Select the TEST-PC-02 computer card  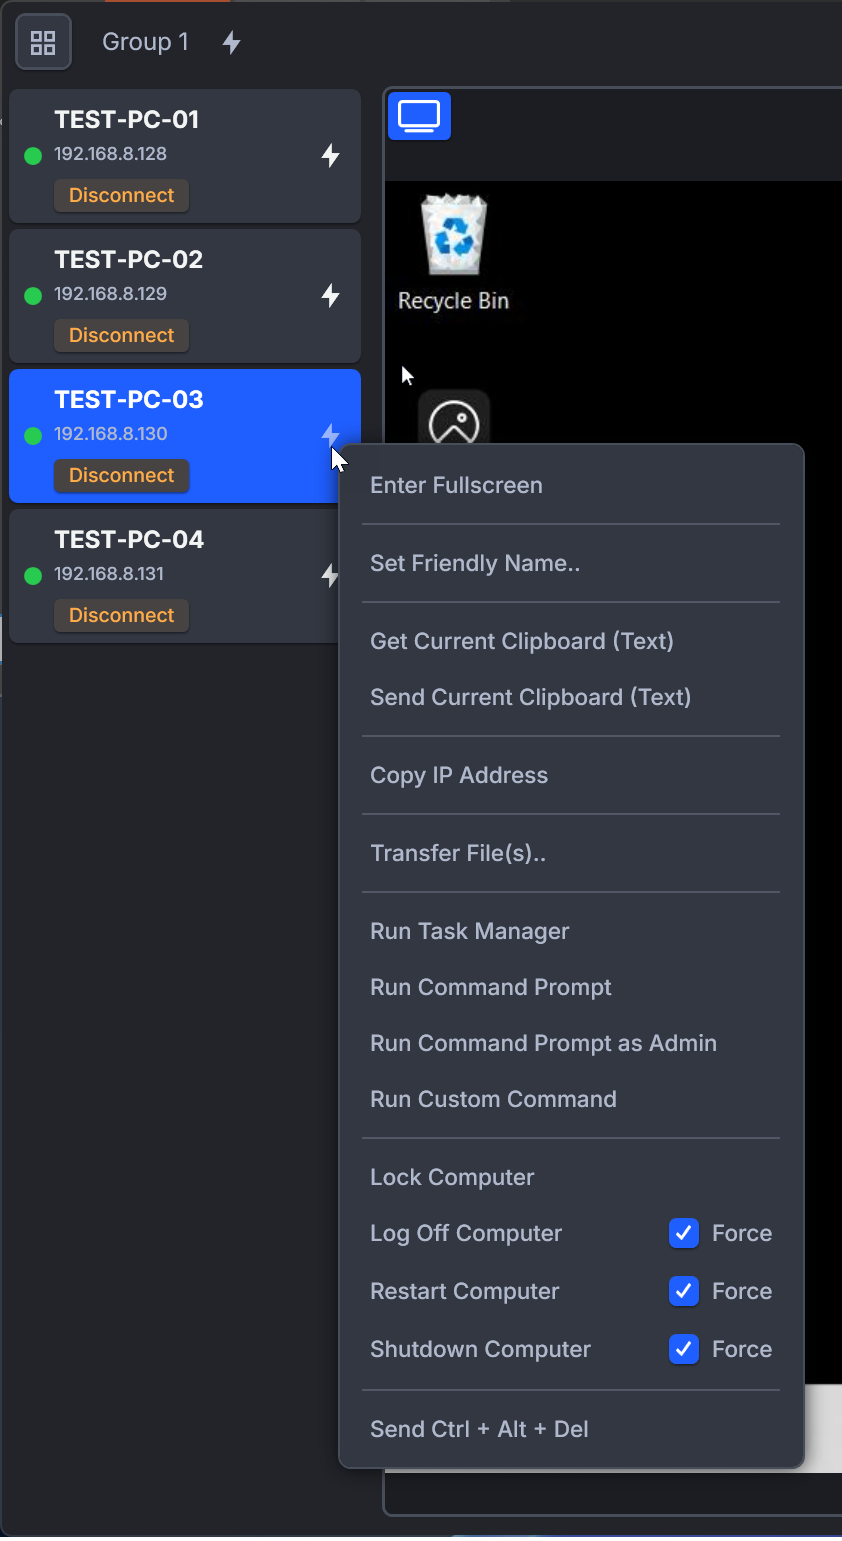tap(185, 296)
